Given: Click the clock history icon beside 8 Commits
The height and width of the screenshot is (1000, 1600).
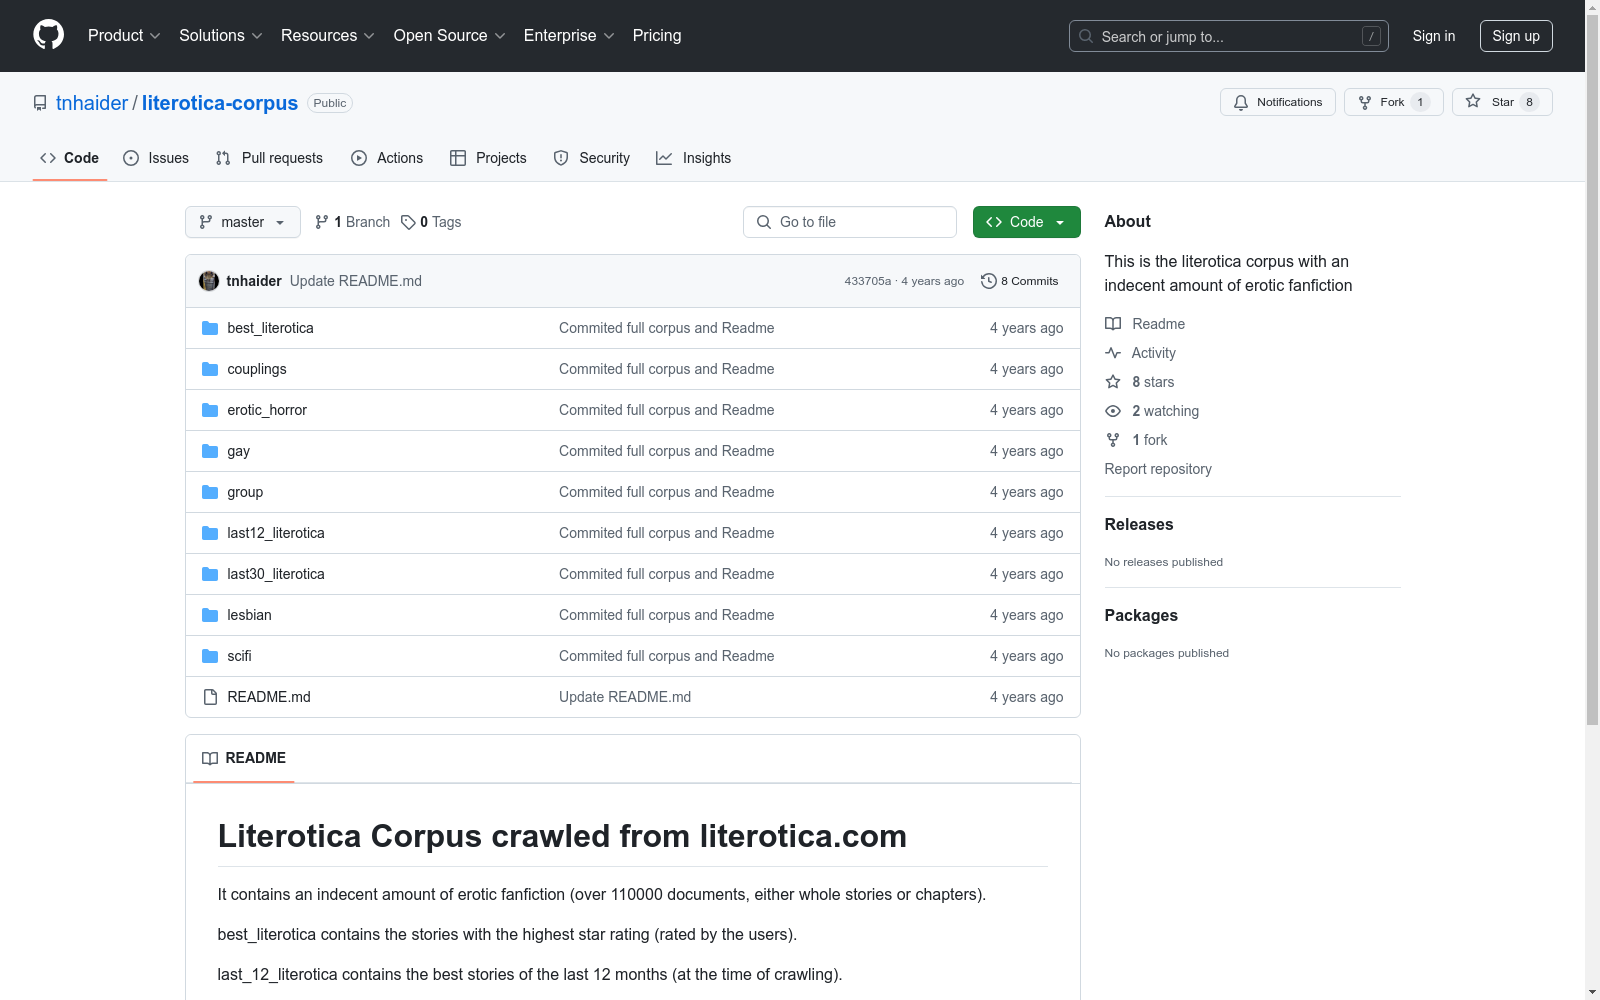Looking at the screenshot, I should coord(989,281).
